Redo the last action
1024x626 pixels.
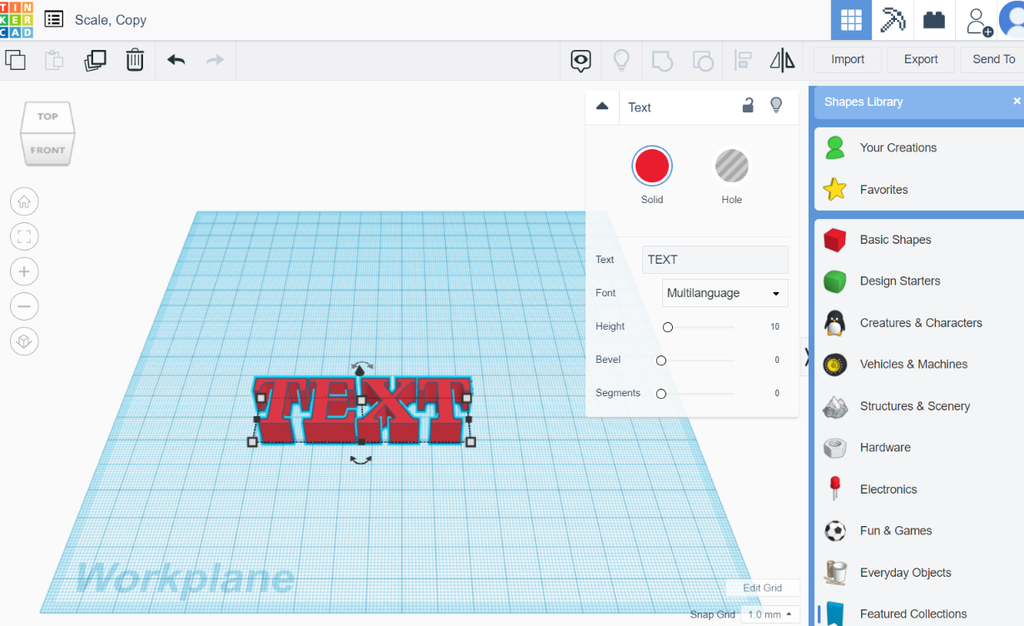[215, 60]
